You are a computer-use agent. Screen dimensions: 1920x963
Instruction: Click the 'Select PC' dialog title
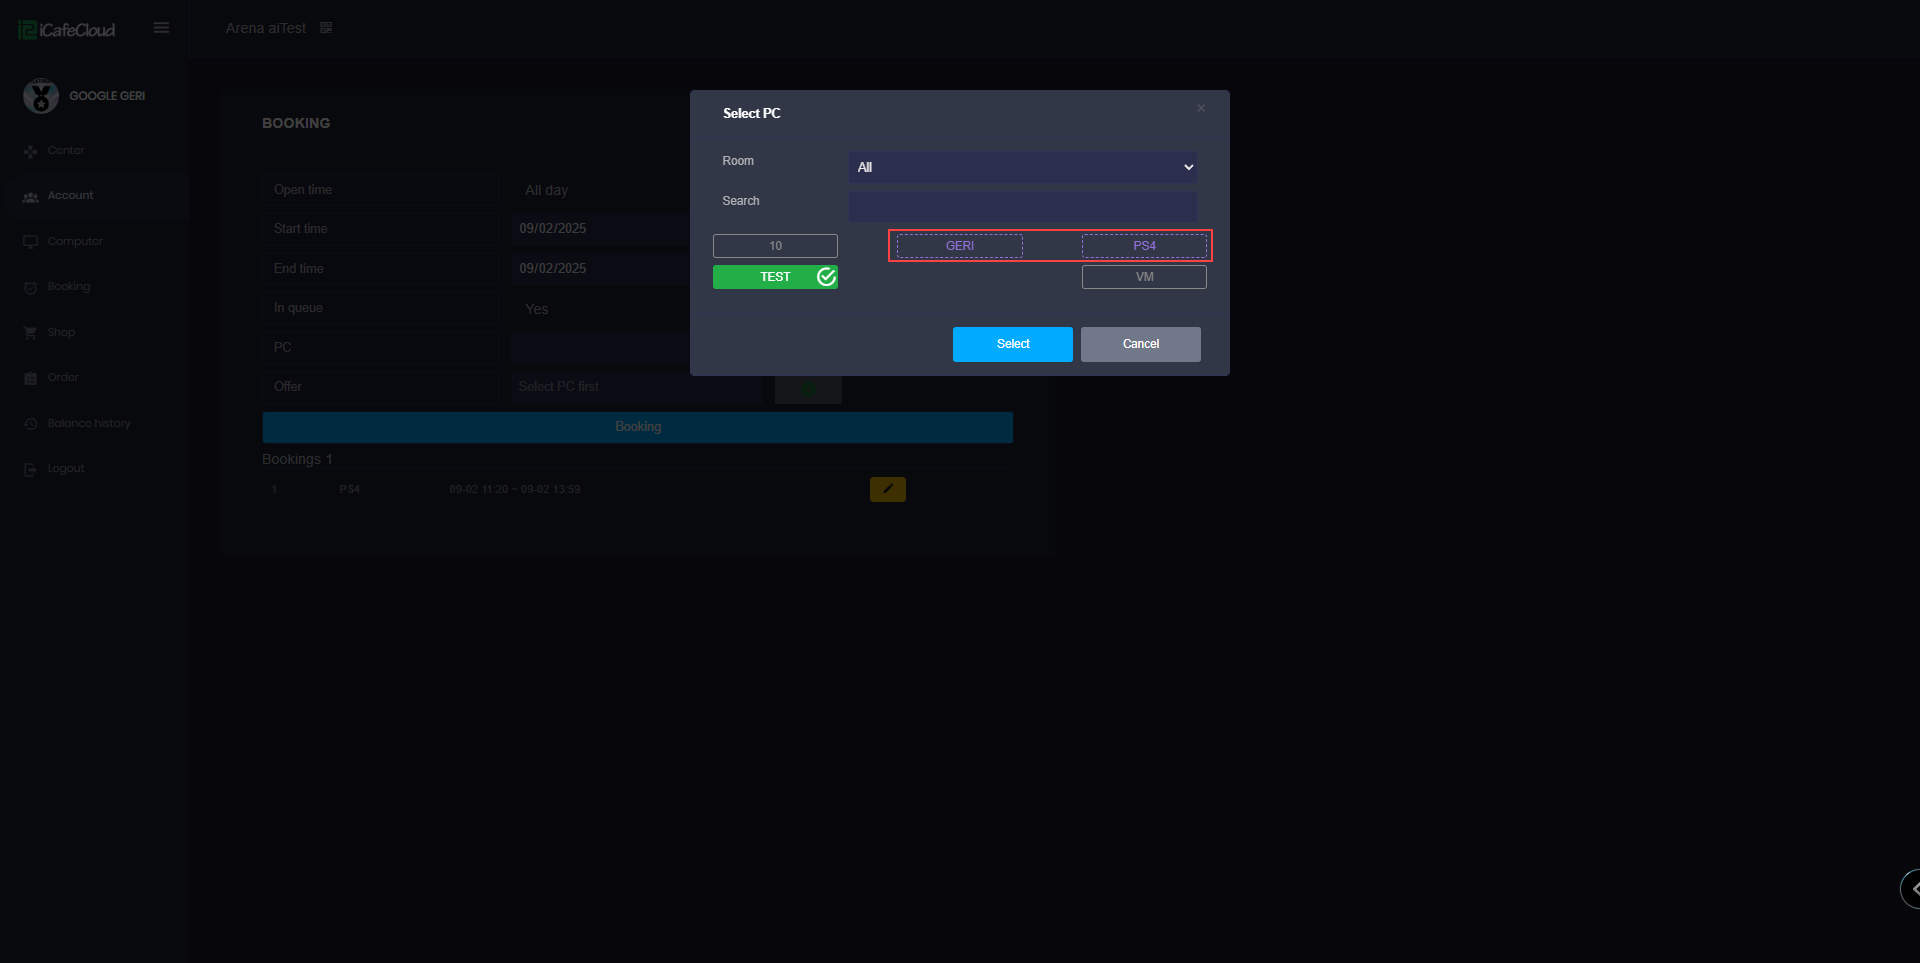pyautogui.click(x=752, y=113)
